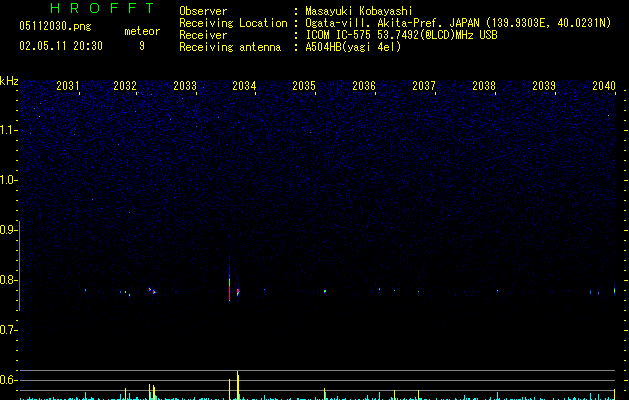This screenshot has height=400, width=629.
Task: Click the 'Receiver' field label
Action: (x=203, y=35)
